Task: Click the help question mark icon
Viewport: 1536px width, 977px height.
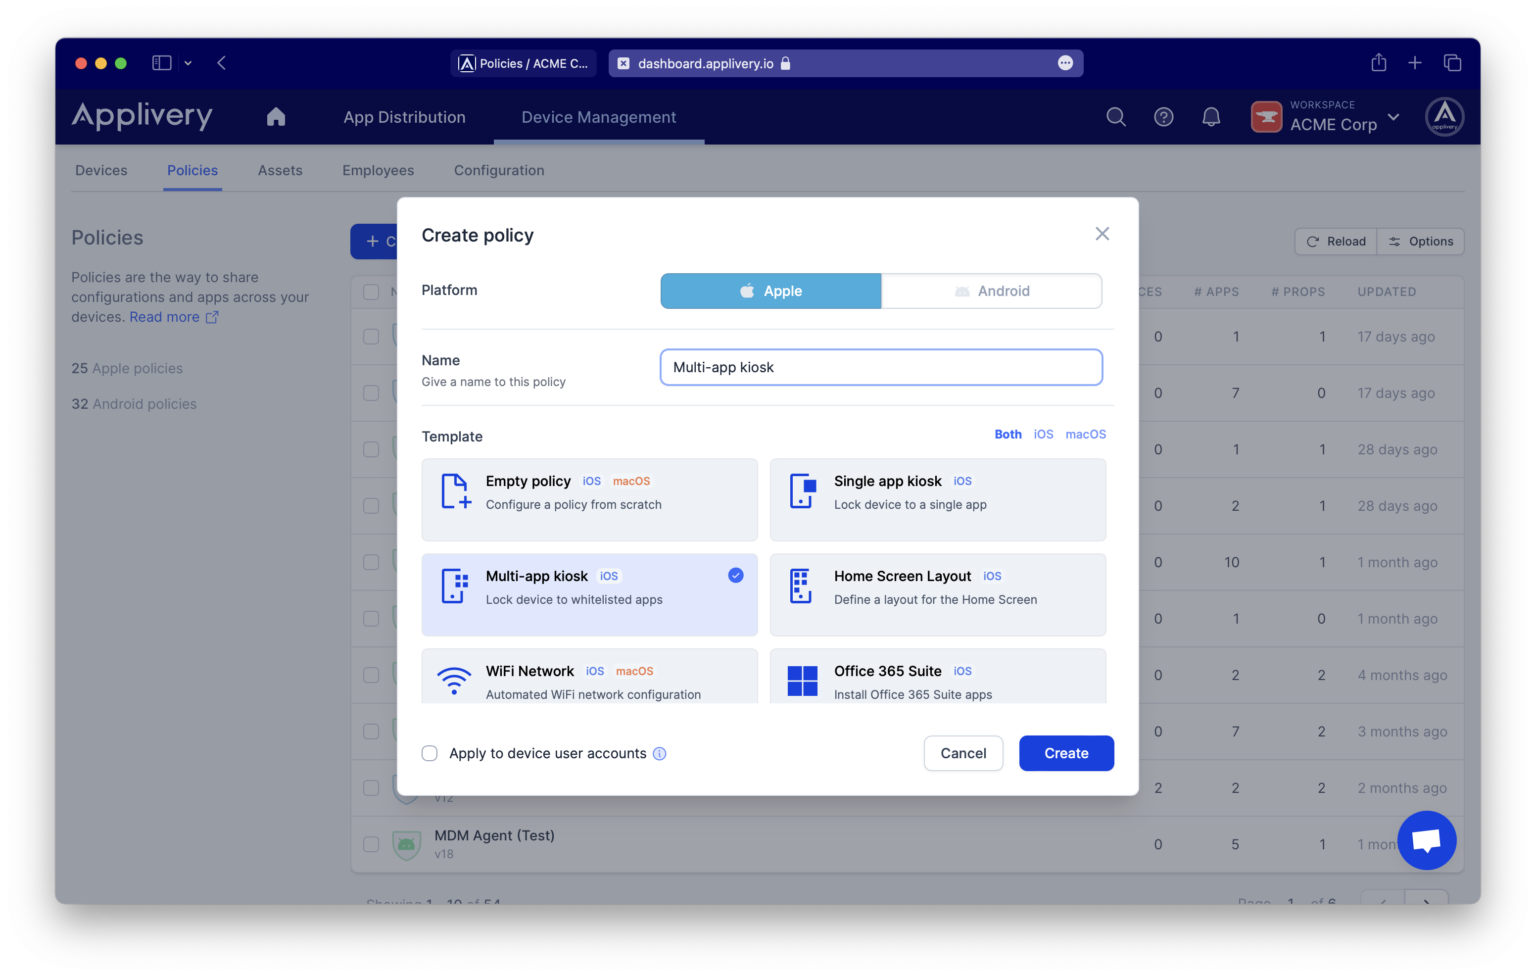Action: [1163, 117]
